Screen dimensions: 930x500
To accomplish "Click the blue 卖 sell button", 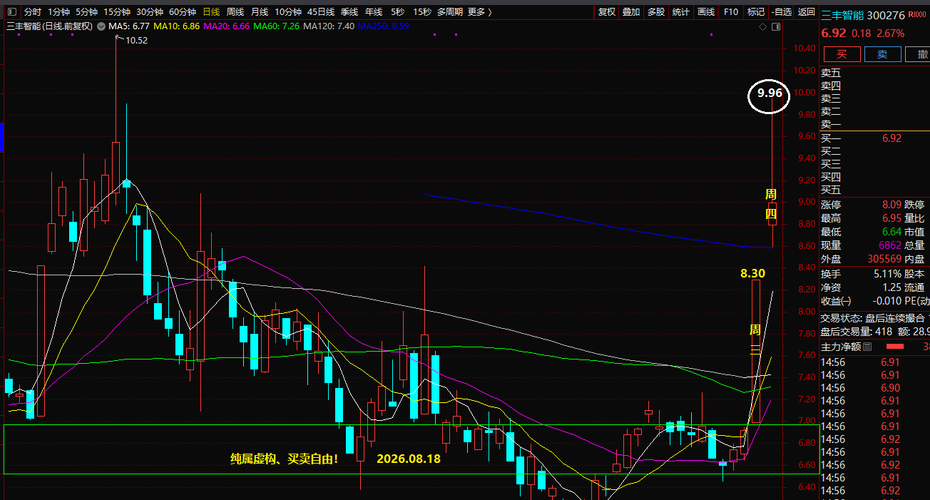I will 882,55.
